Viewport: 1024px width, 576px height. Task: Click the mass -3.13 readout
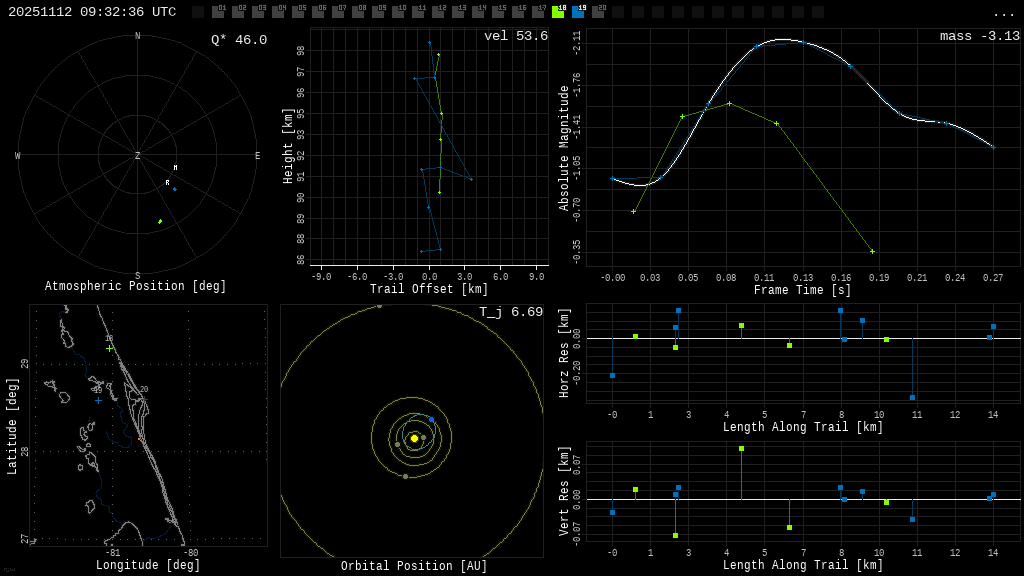979,36
